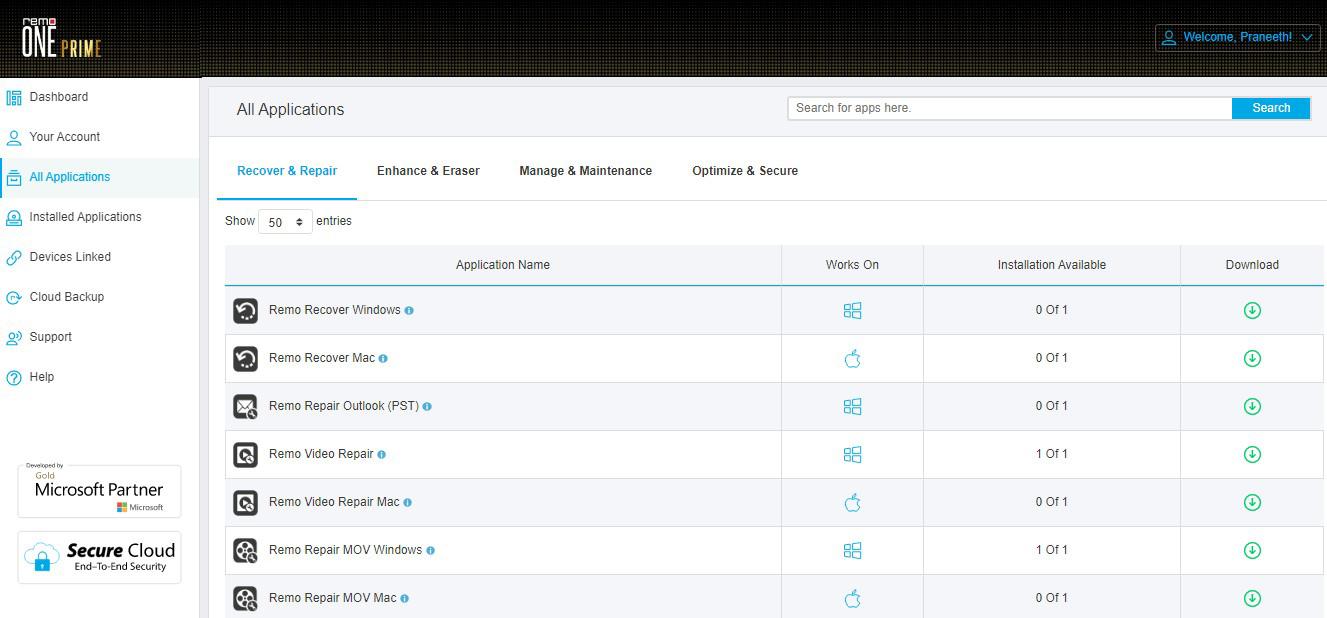The width and height of the screenshot is (1327, 618).
Task: Click the Remo Video Repair Mac app icon
Action: [246, 502]
